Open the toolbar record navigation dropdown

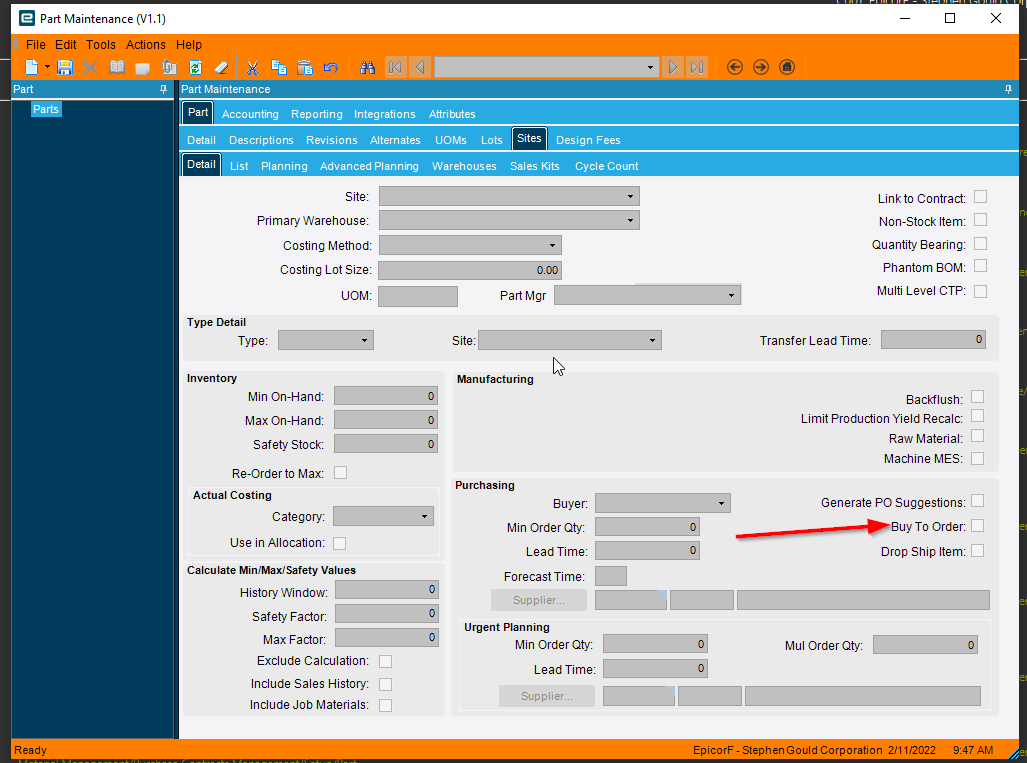[650, 67]
